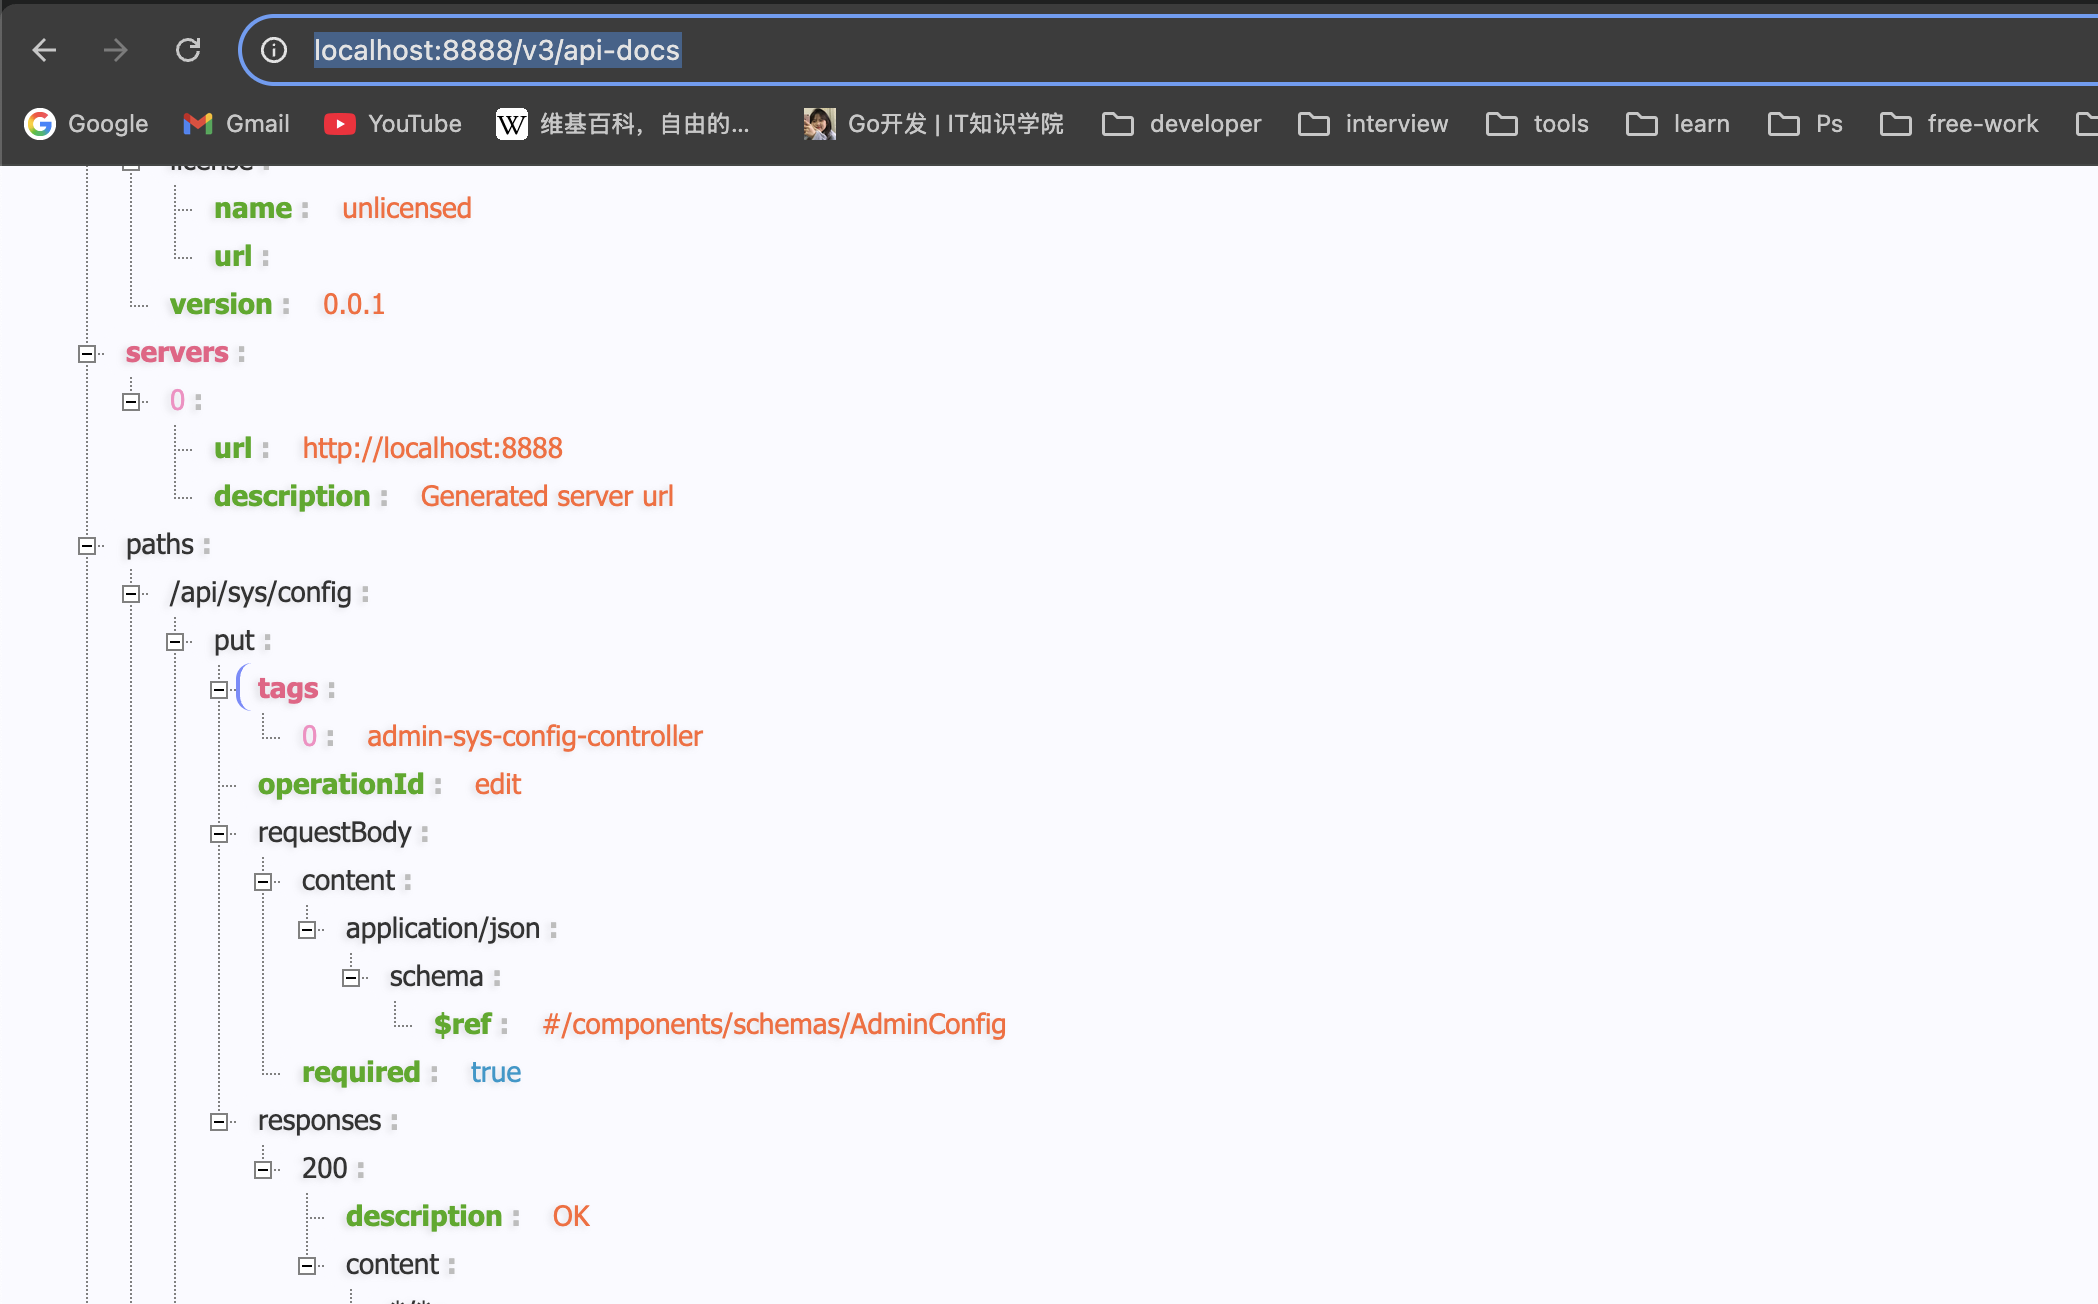Open the Go开发 IT知识学院 bookmark
Screen dimensions: 2098x1304
coord(933,123)
